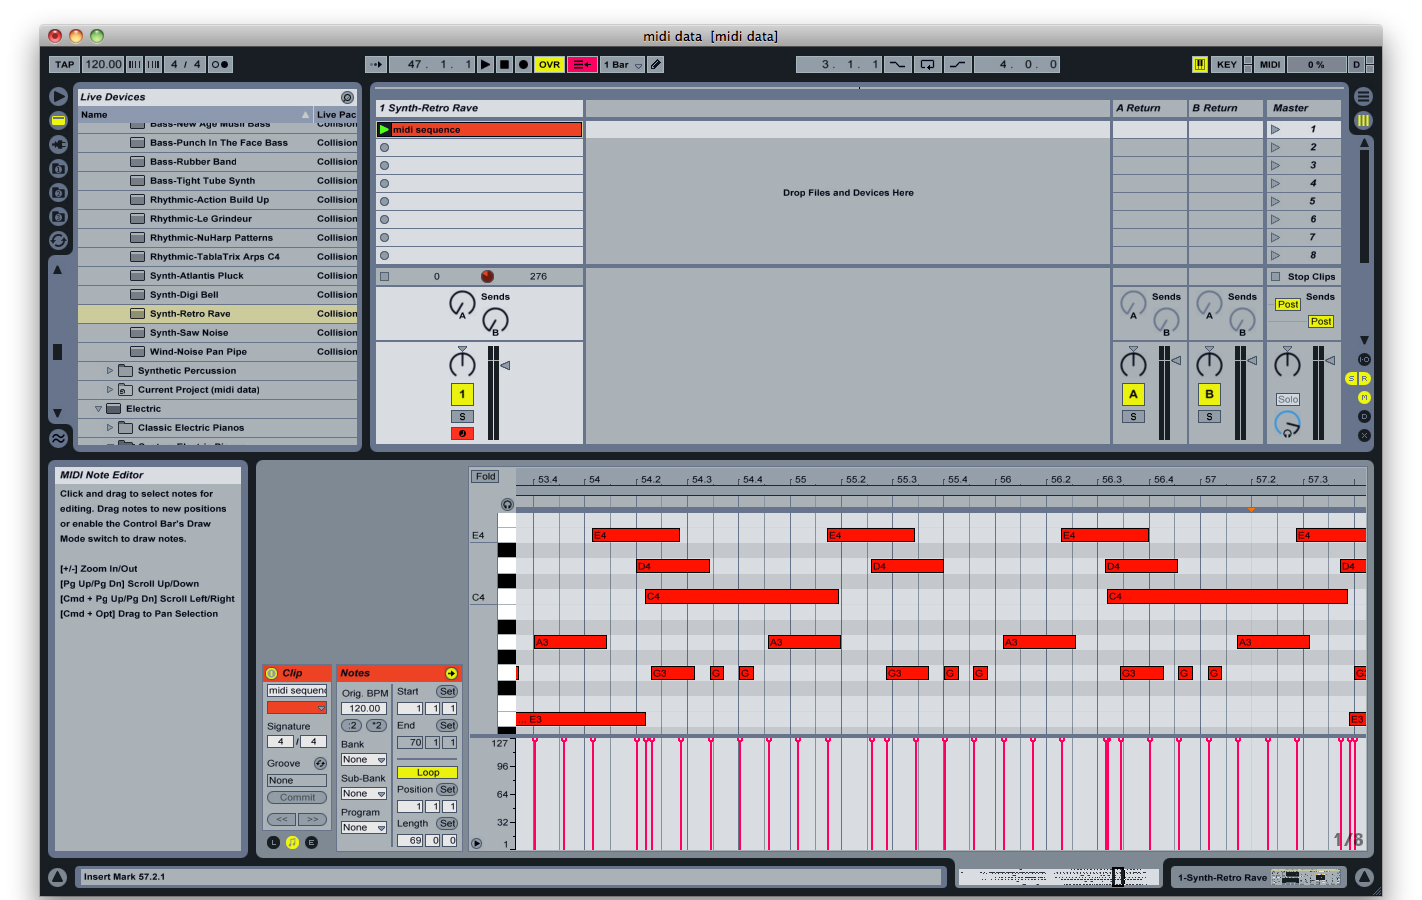Click the pink Back to Arrangement button
Viewport: 1422px width, 900px height.
pos(582,64)
